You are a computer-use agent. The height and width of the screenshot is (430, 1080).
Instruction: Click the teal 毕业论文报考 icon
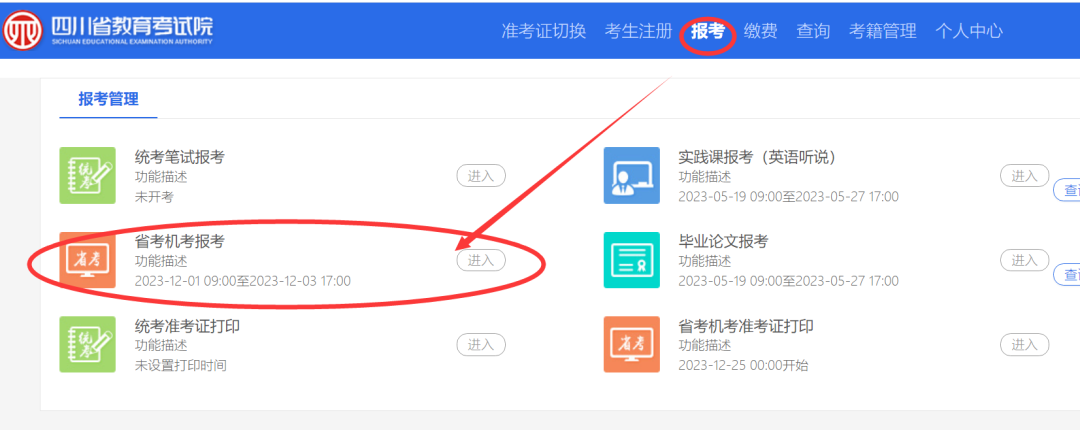tap(632, 260)
